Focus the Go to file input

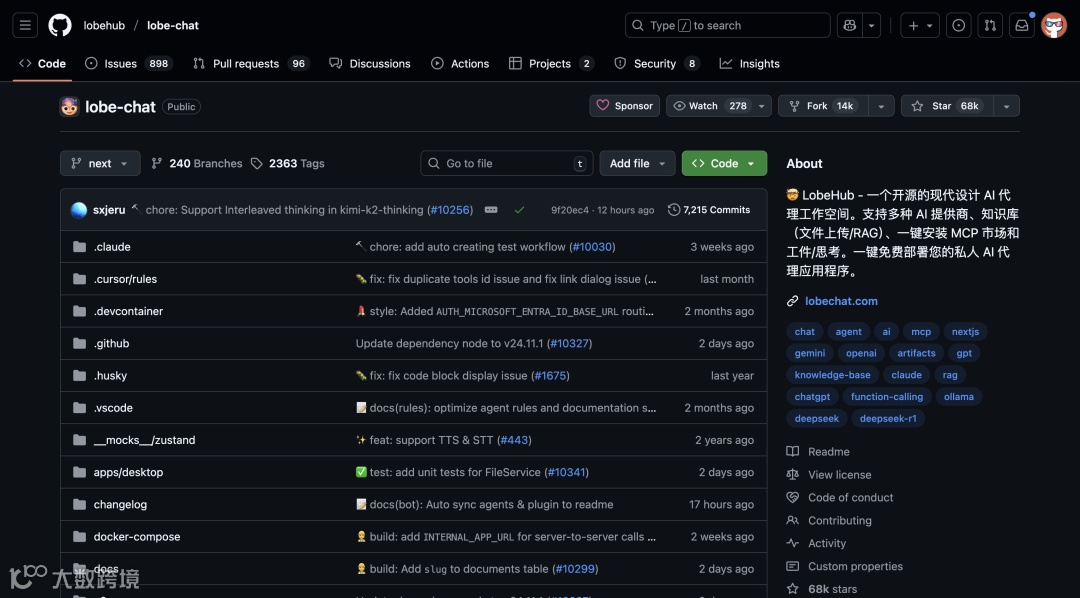(507, 163)
